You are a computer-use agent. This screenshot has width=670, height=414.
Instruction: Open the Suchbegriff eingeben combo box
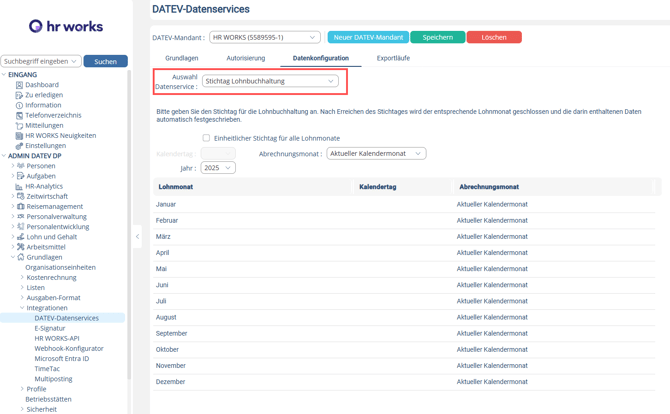41,61
